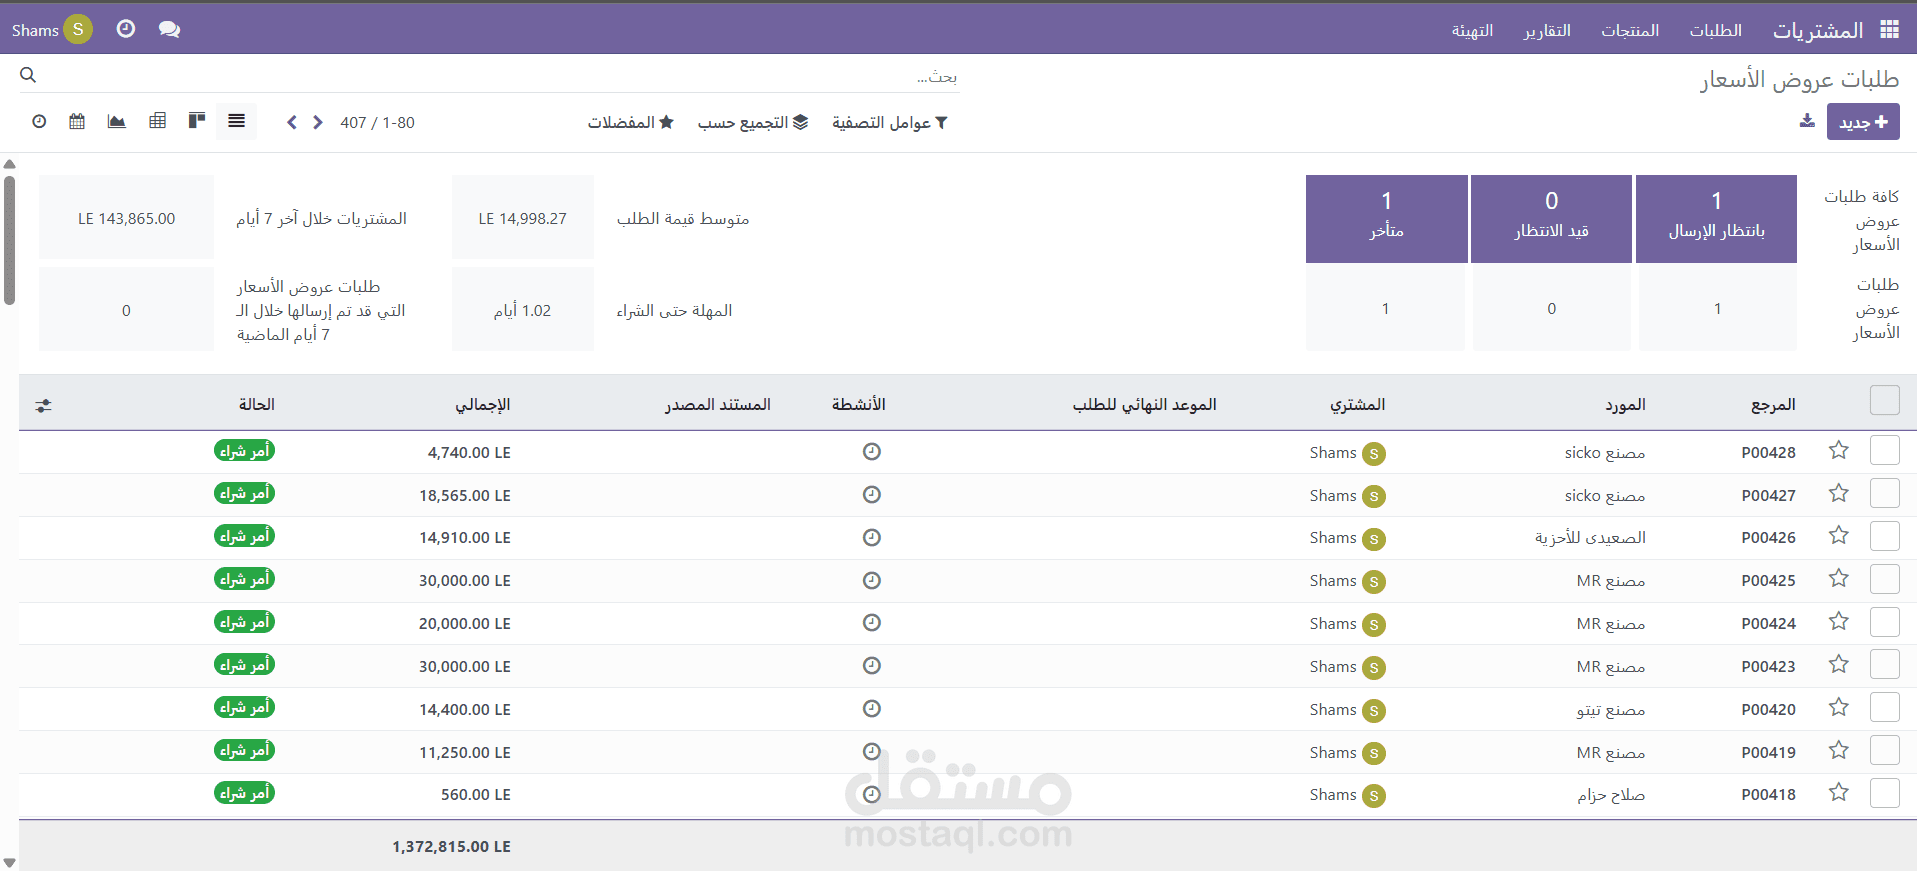This screenshot has width=1917, height=871.
Task: Sort by الحالة column header
Action: point(257,404)
